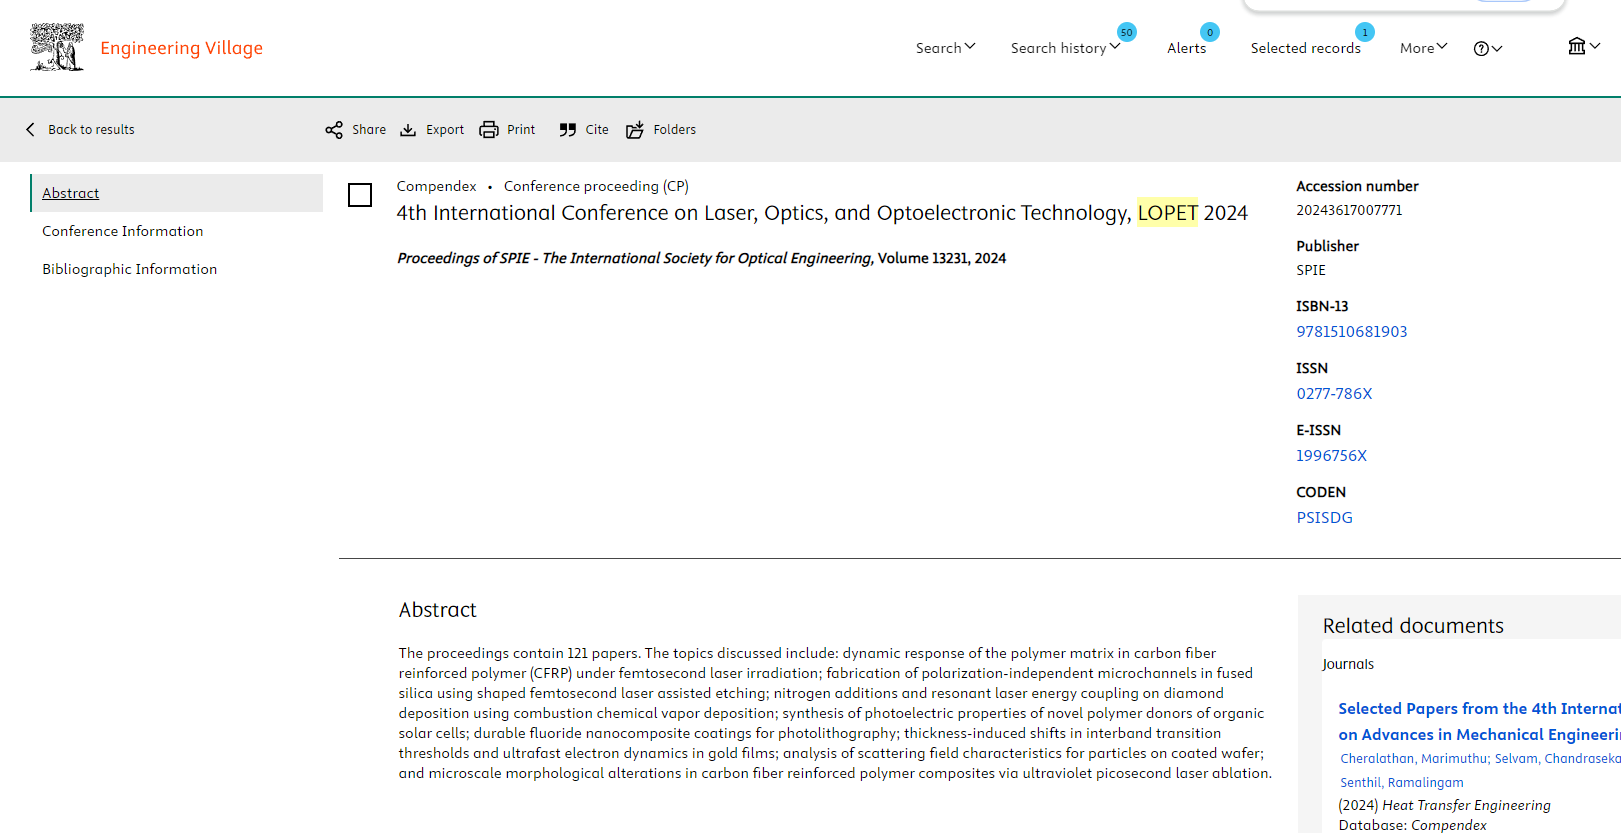Click the Abstract heading in main content
Image resolution: width=1621 pixels, height=833 pixels.
click(437, 610)
